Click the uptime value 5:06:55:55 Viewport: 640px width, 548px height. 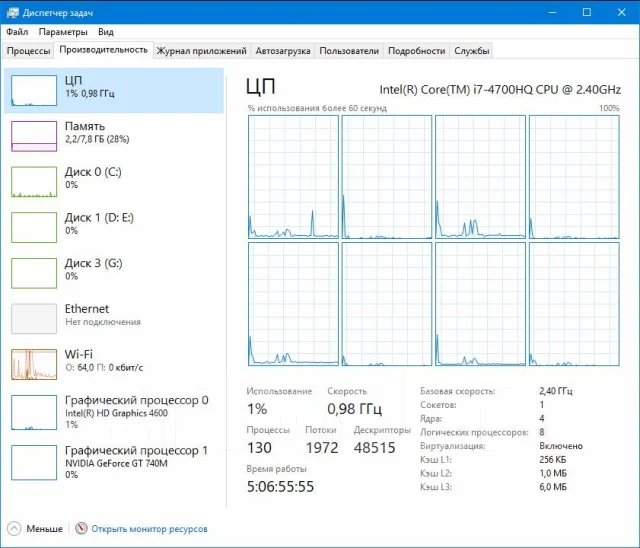280,486
